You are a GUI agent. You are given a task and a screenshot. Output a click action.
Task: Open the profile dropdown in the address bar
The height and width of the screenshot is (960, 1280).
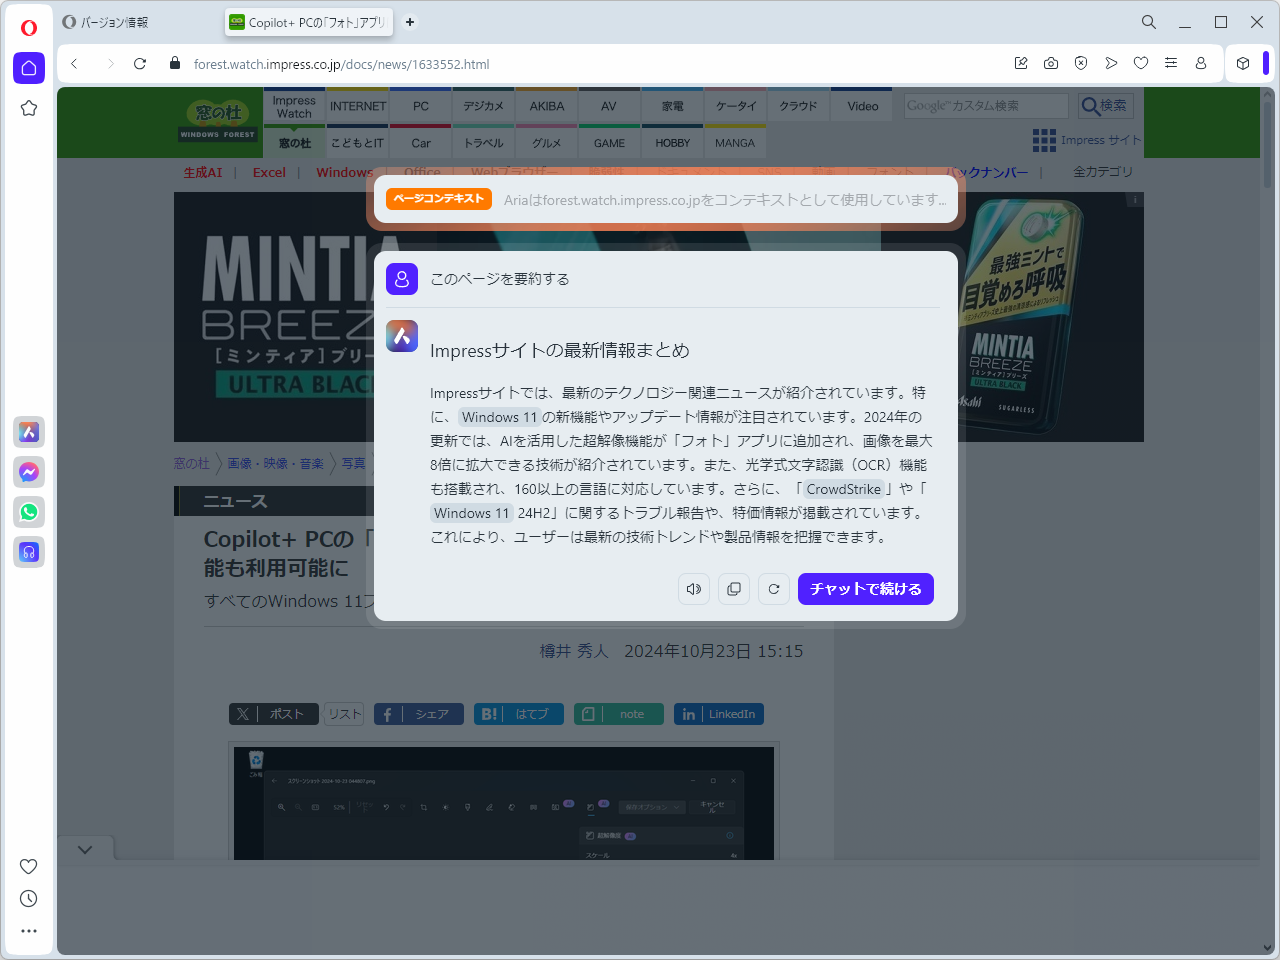pos(1201,62)
